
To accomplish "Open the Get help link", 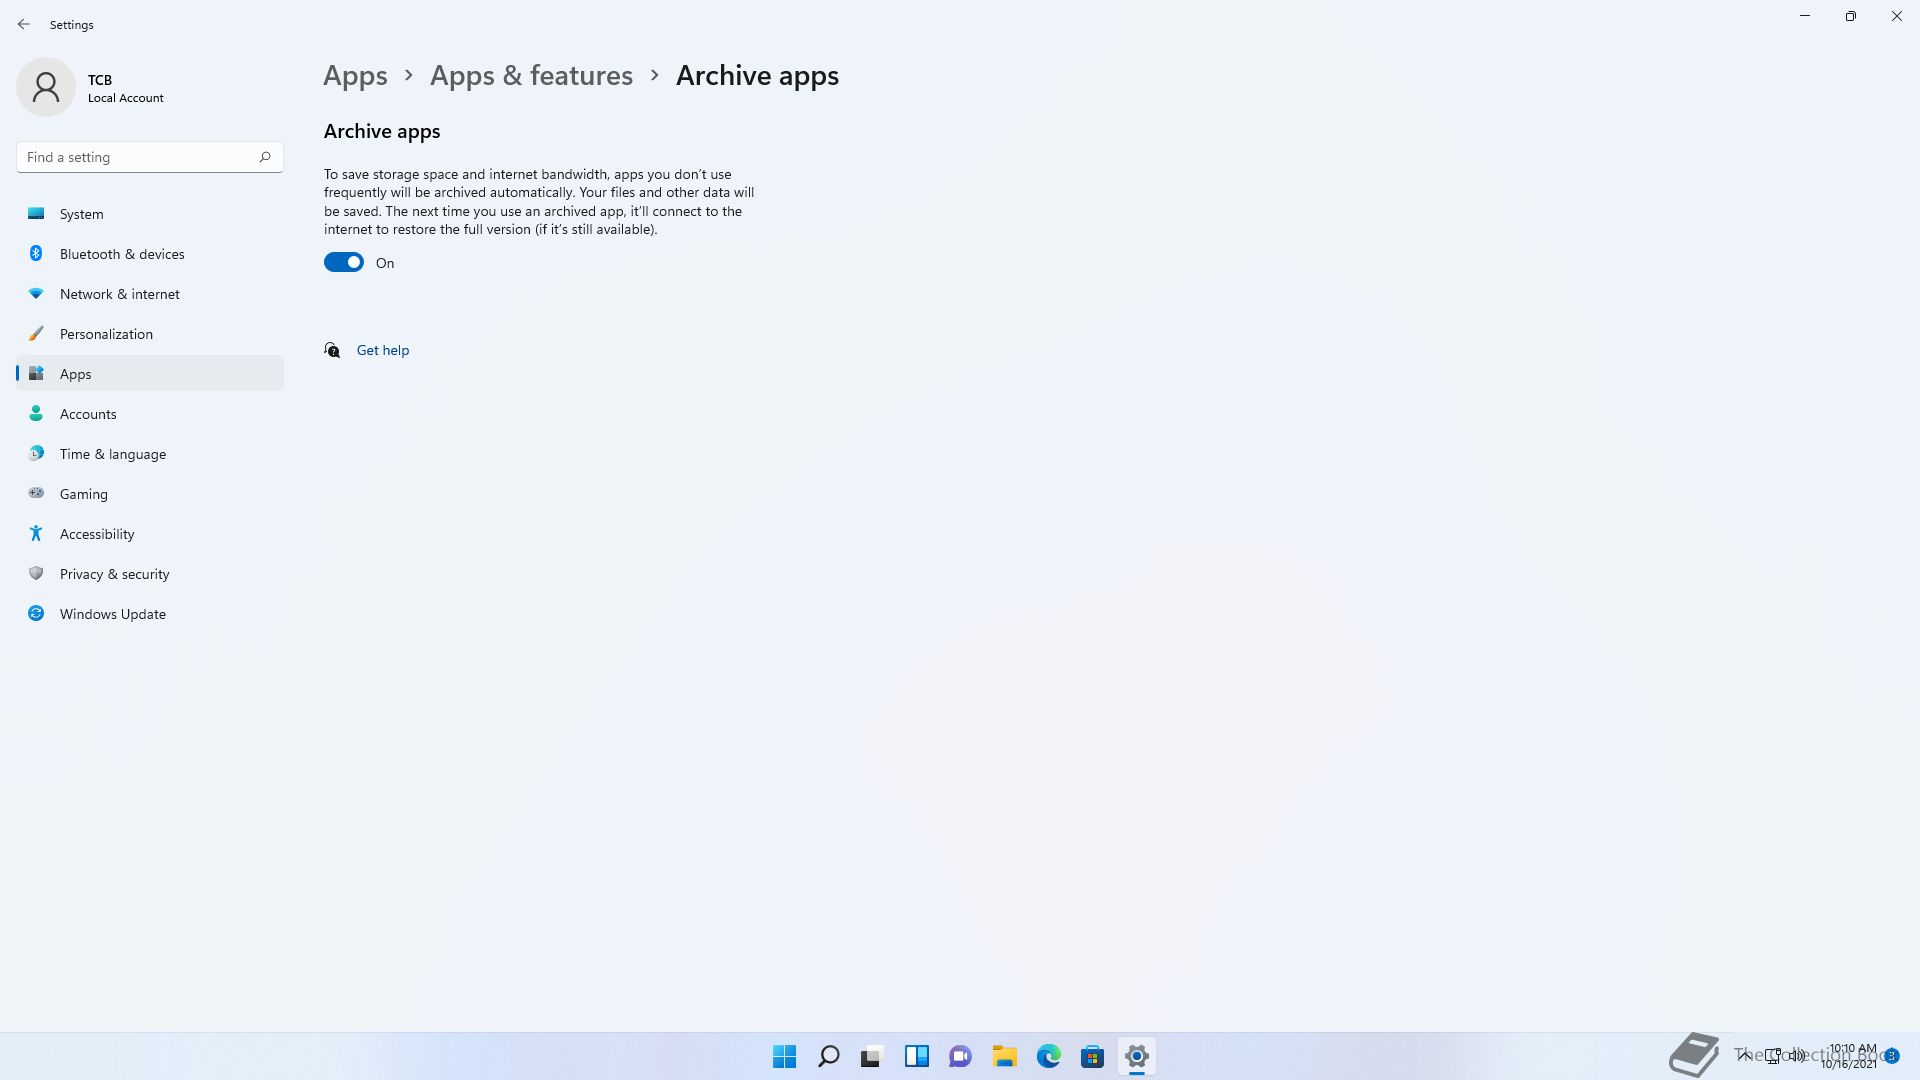I will point(382,350).
